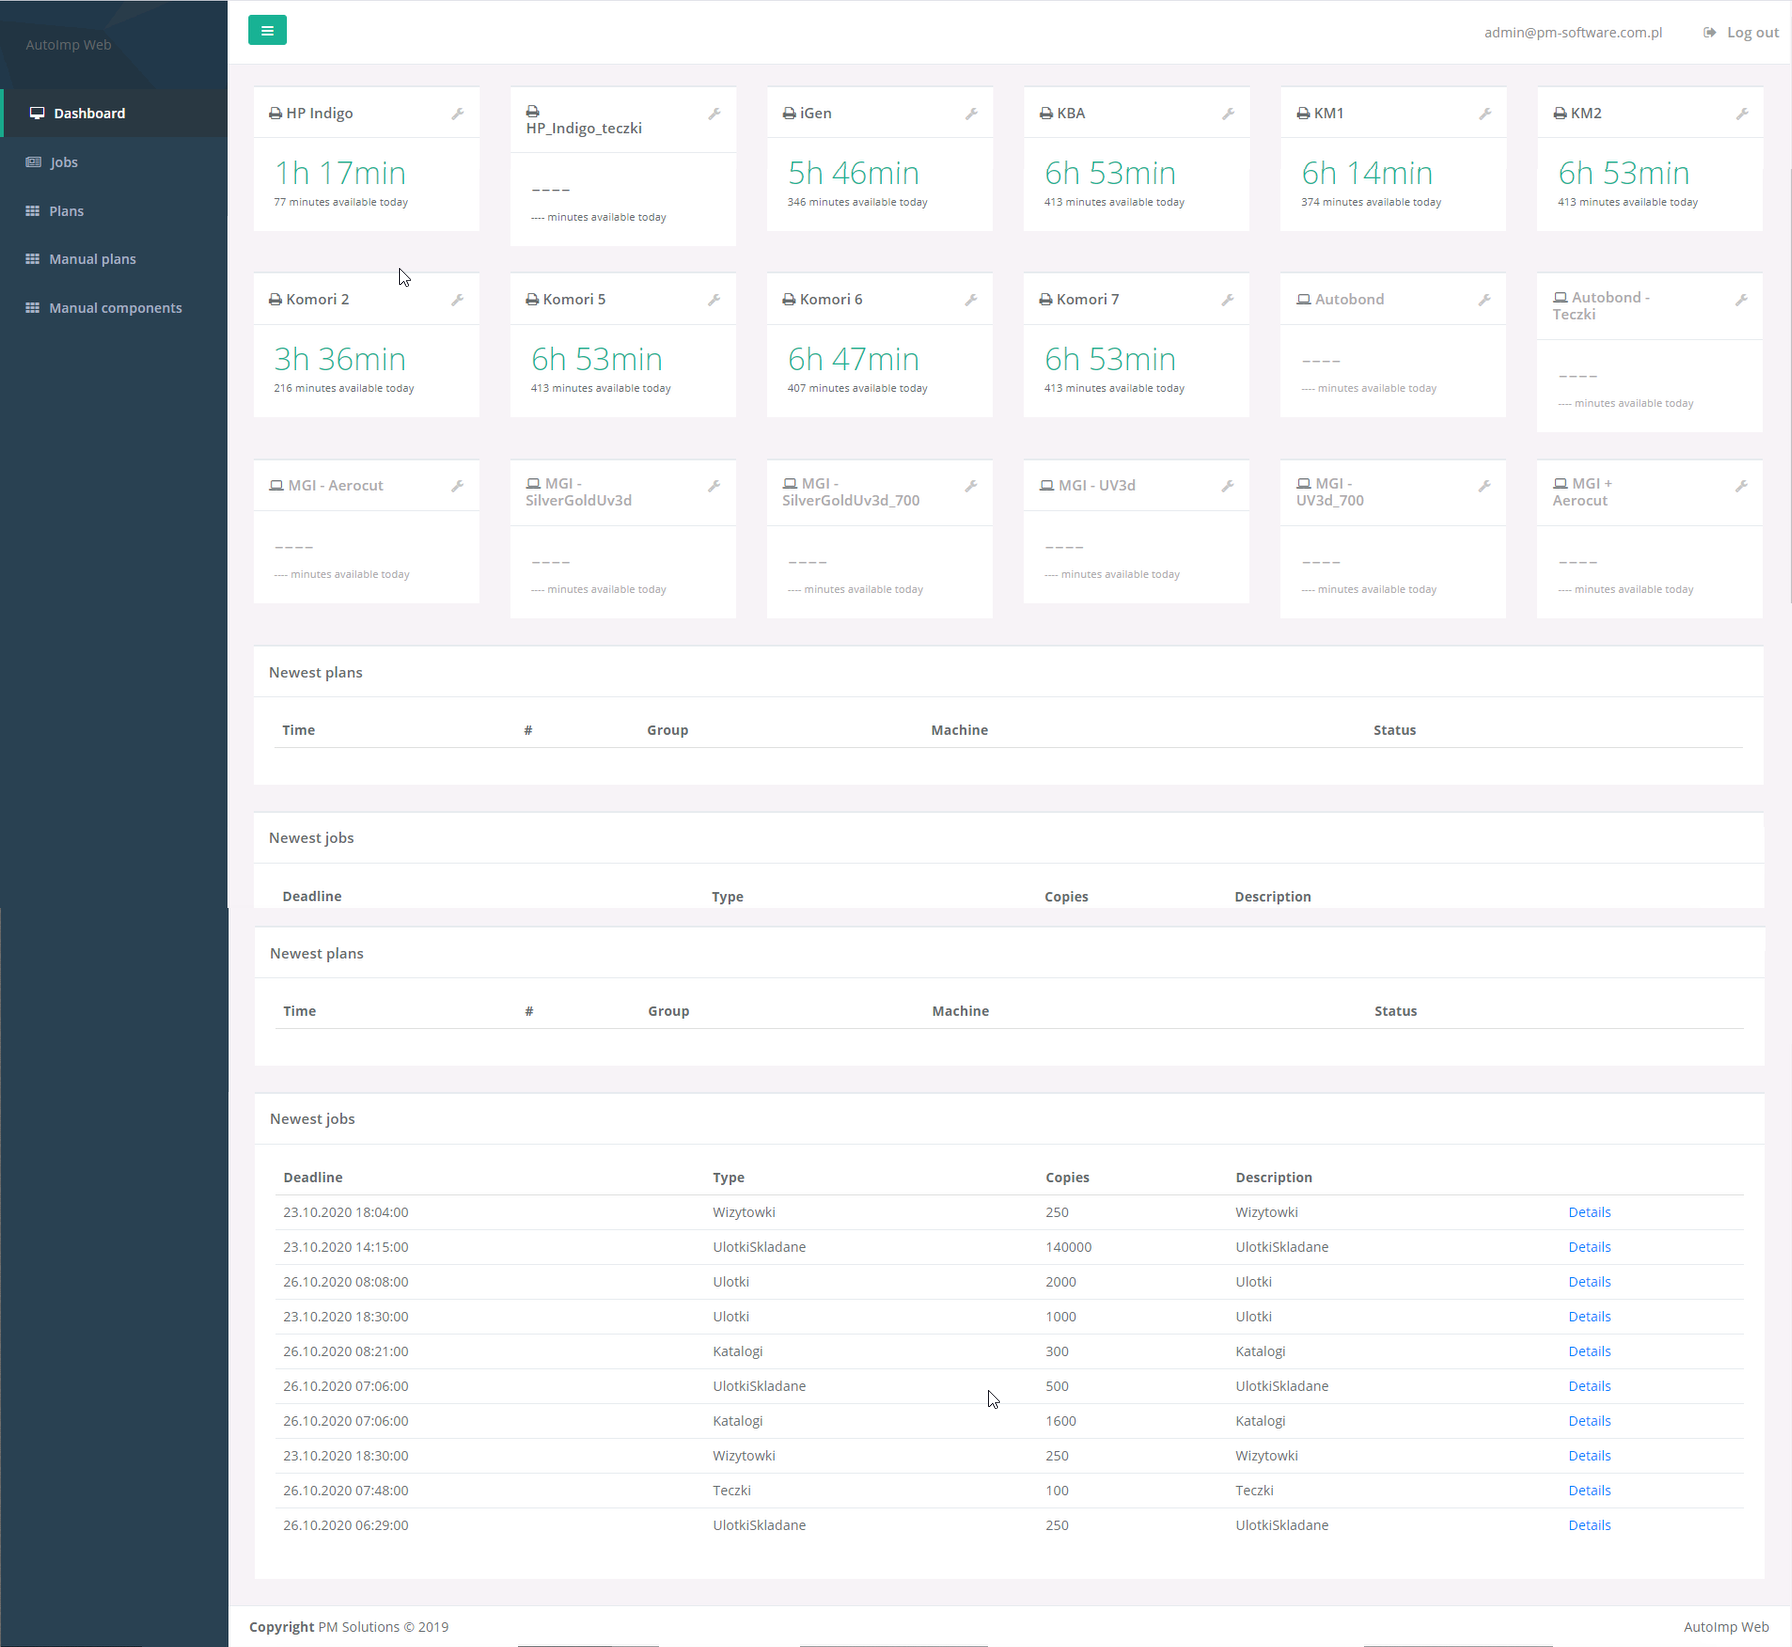This screenshot has width=1792, height=1647.
Task: Click the wrench icon on KBA card
Action: tap(1228, 114)
